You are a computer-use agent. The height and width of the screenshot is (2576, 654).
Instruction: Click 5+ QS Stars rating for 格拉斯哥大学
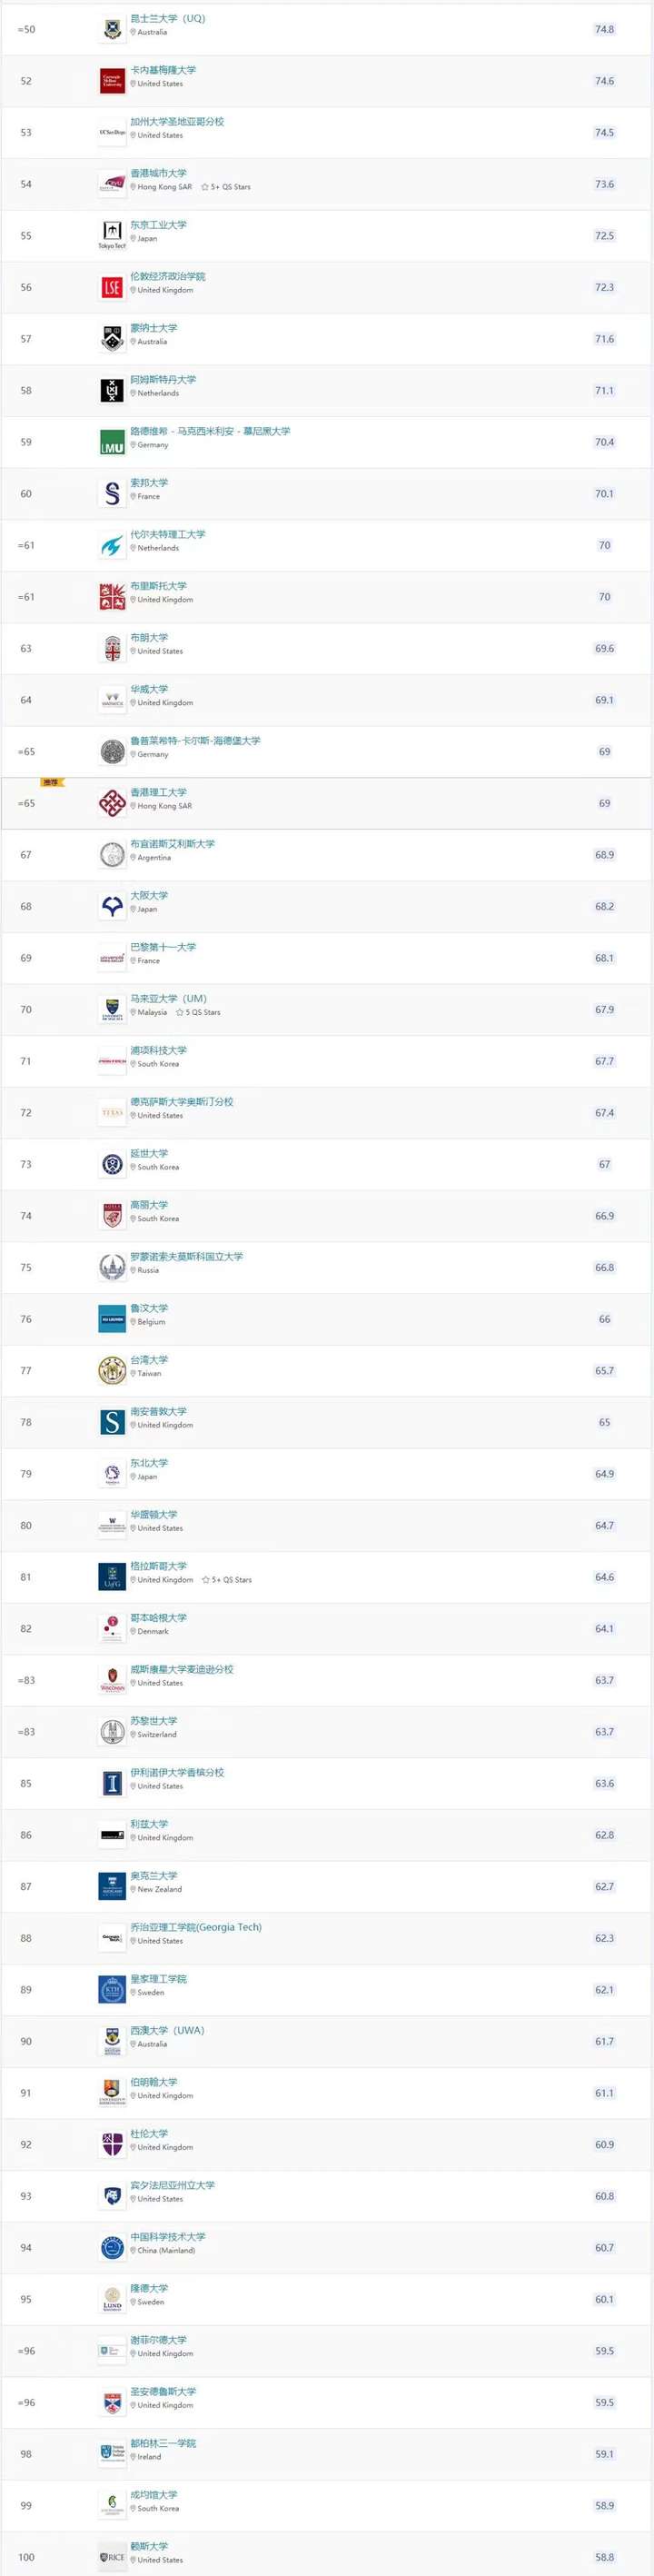point(227,1580)
